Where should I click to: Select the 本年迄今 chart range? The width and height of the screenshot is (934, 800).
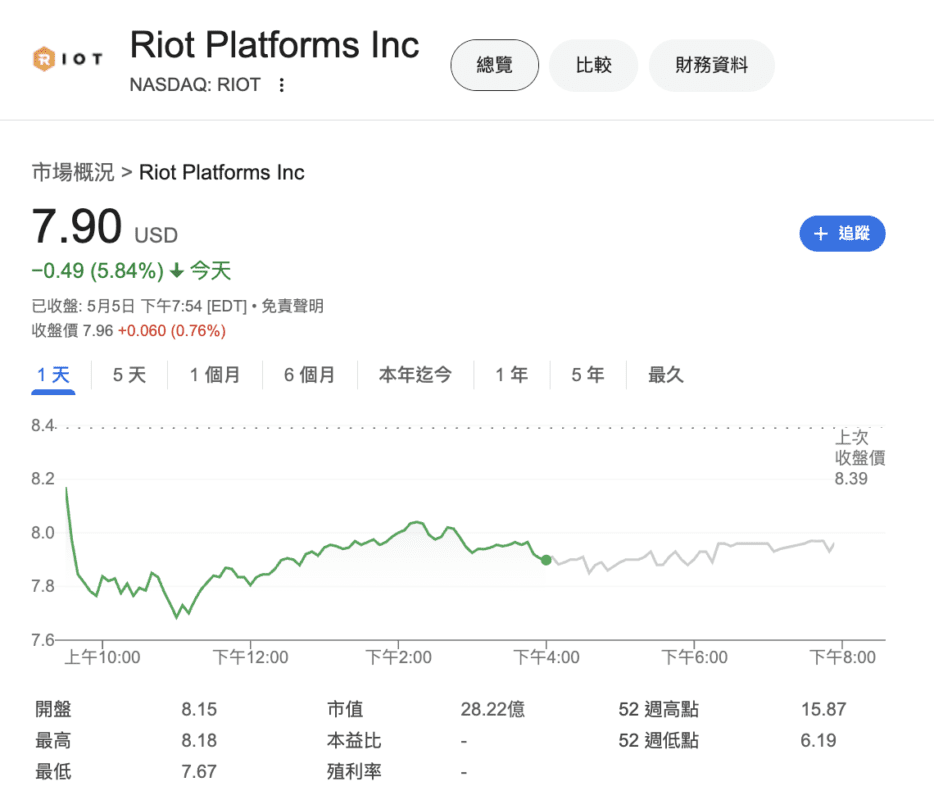415,375
